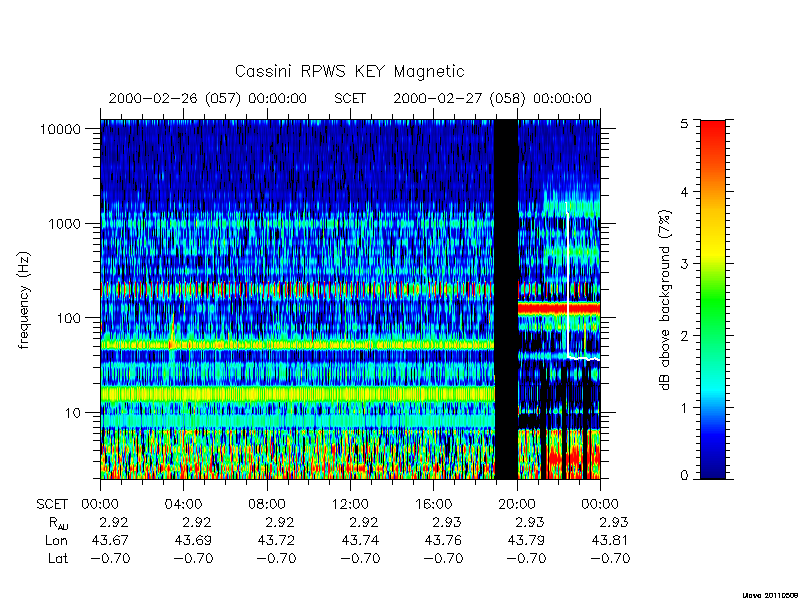800x600 pixels.
Task: Click the "12:00" time axis label
Action: pyautogui.click(x=350, y=505)
